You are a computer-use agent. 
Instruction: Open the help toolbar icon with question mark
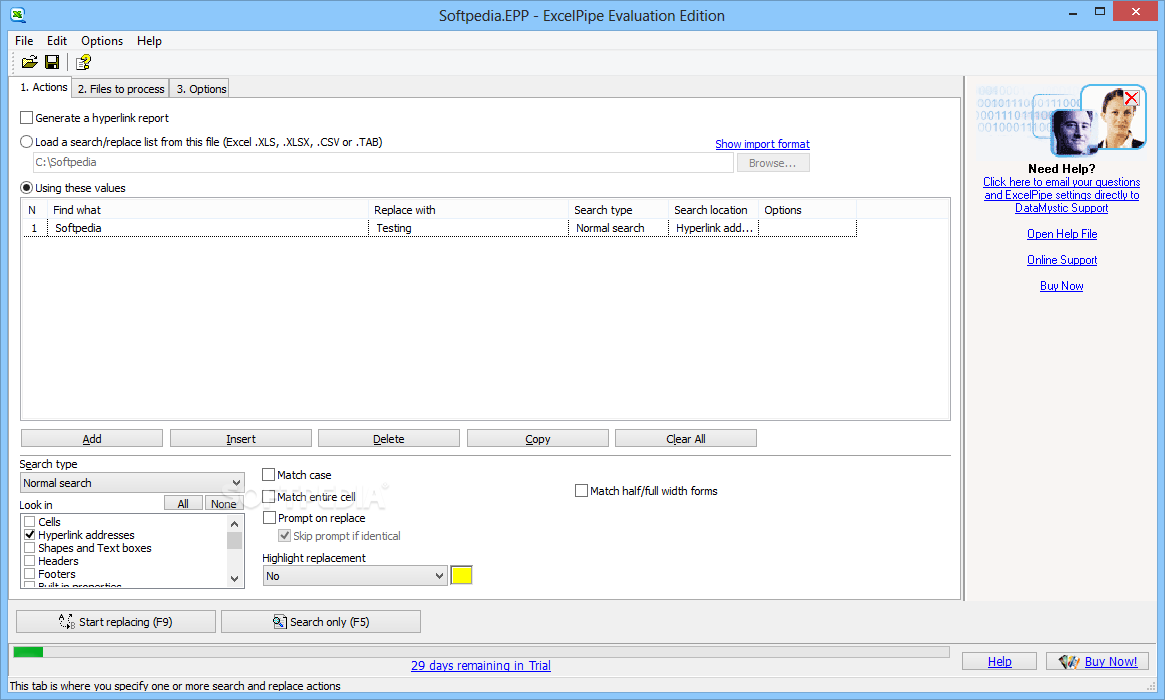pos(83,62)
